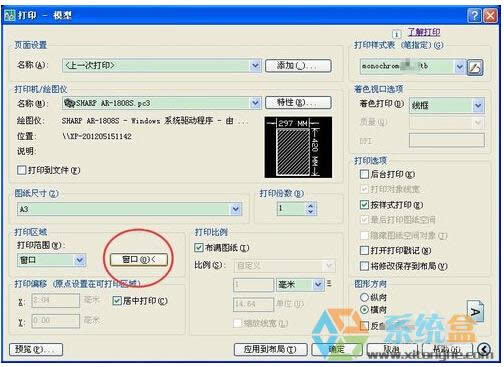Open the page setup name dropdown
Screen dimensions: 504x367
coord(255,65)
